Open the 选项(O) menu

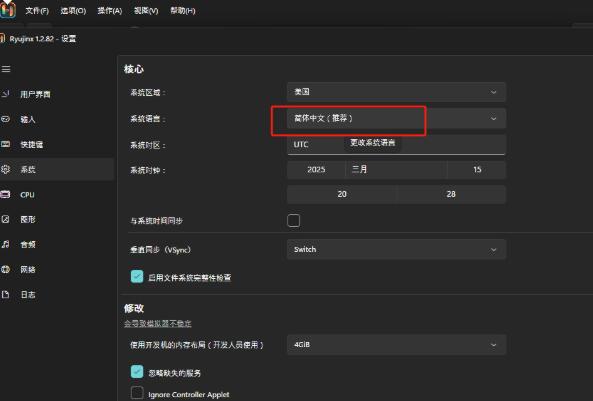pyautogui.click(x=73, y=11)
